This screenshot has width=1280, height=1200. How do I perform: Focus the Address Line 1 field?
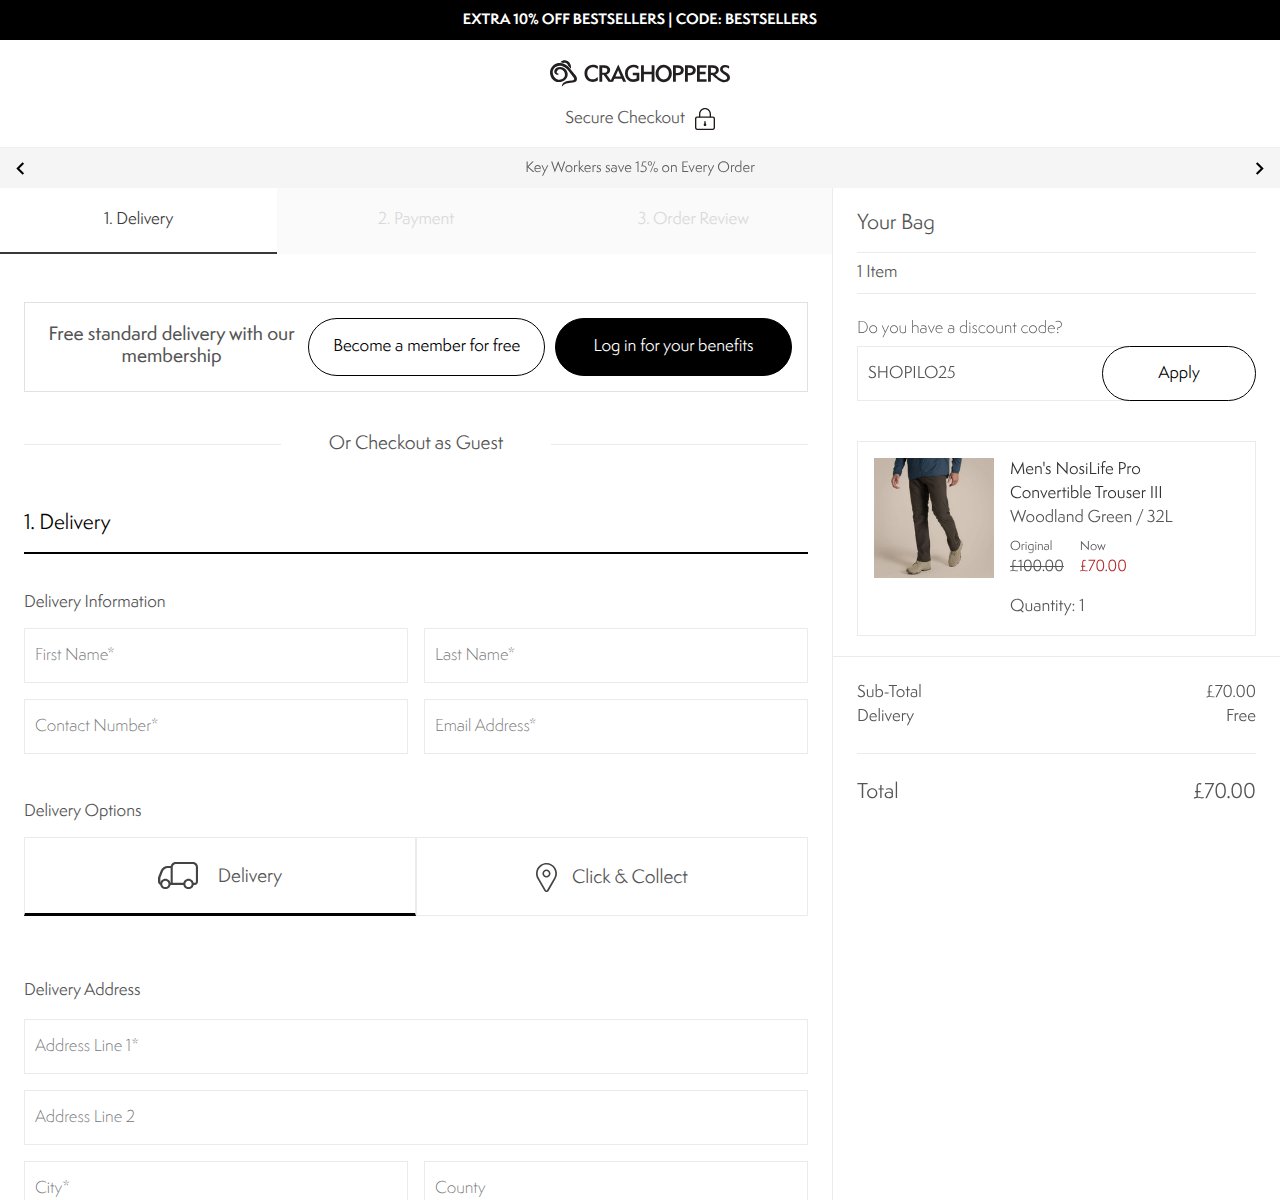tap(416, 1046)
